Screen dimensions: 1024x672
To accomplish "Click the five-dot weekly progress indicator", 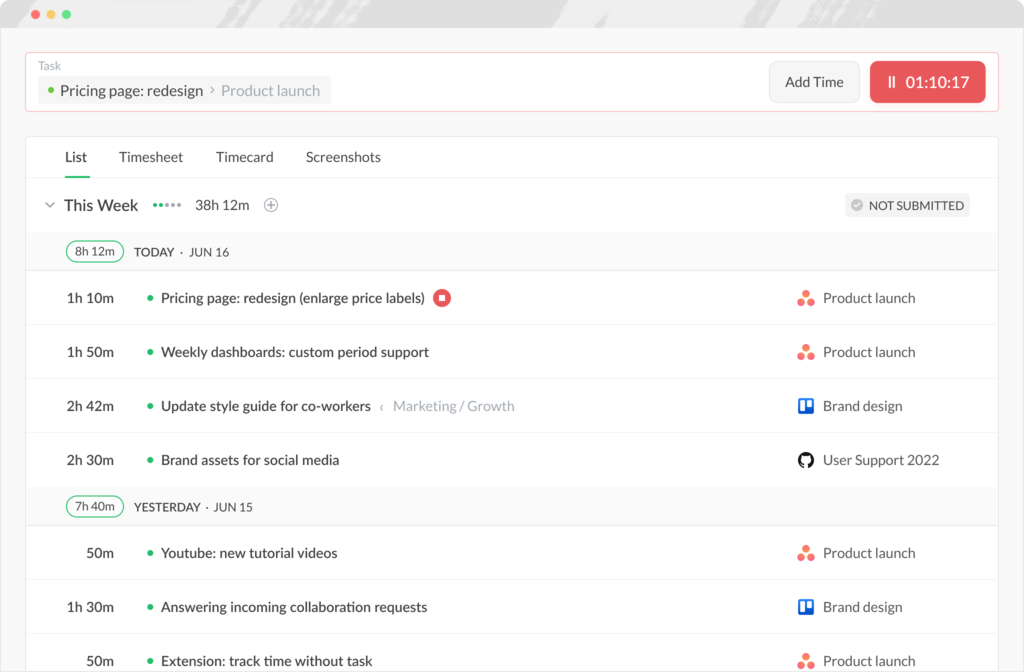I will [x=166, y=205].
